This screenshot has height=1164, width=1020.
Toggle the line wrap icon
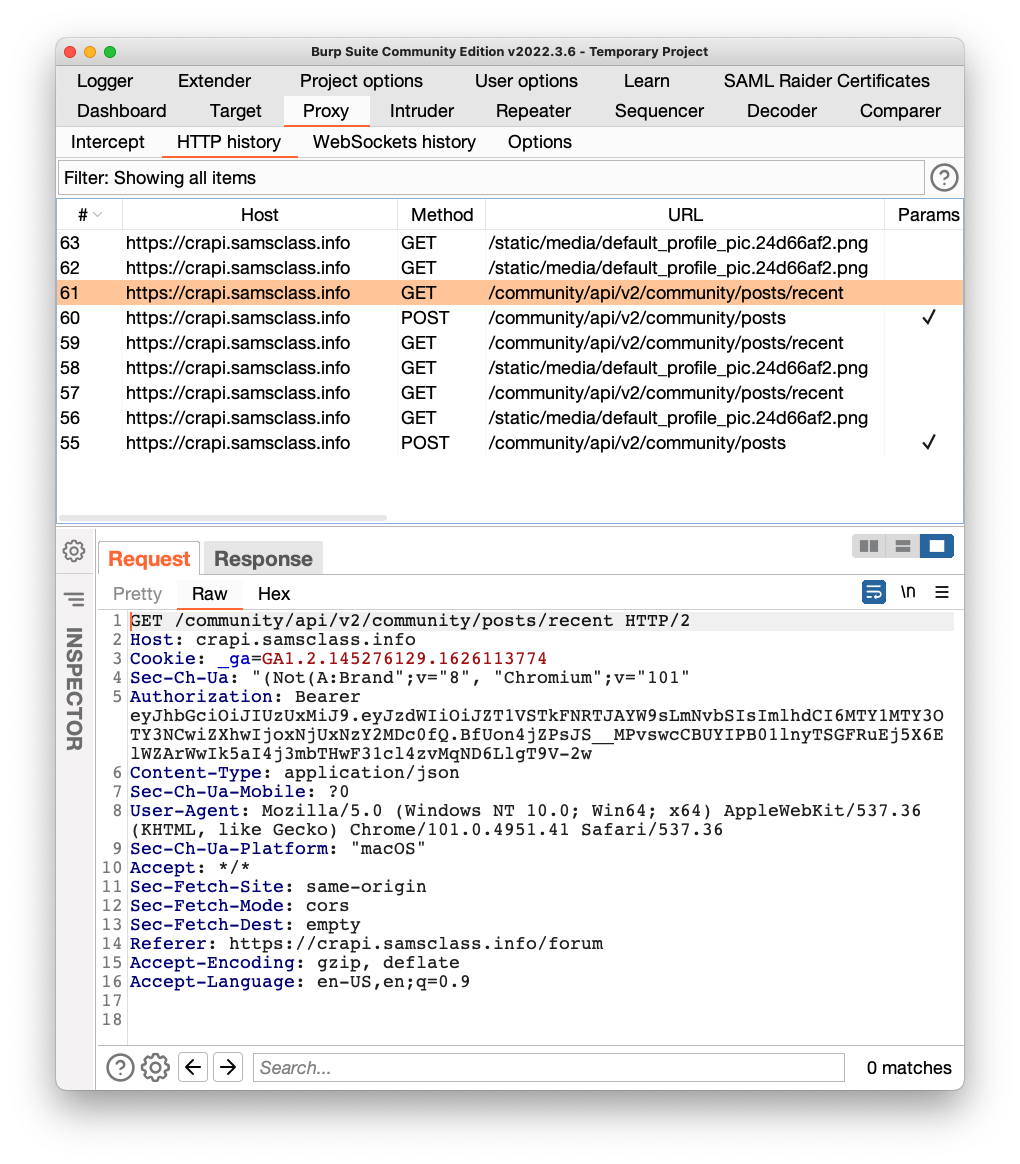point(874,592)
